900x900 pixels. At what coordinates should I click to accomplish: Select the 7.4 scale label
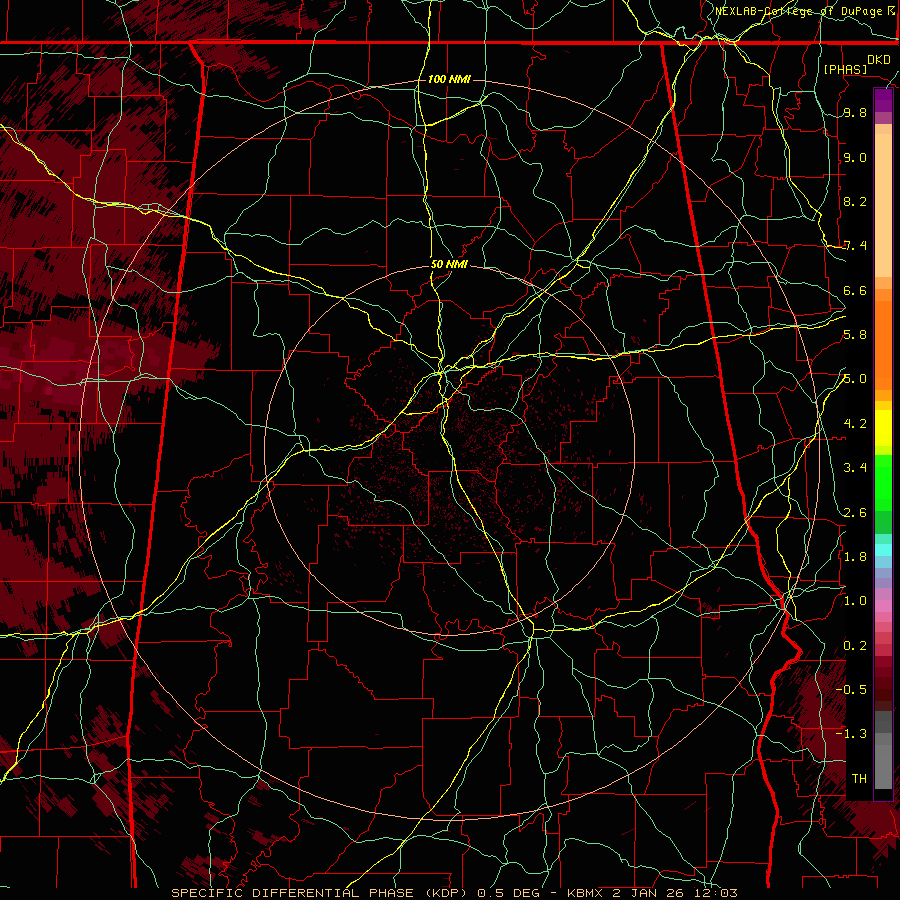[x=855, y=246]
